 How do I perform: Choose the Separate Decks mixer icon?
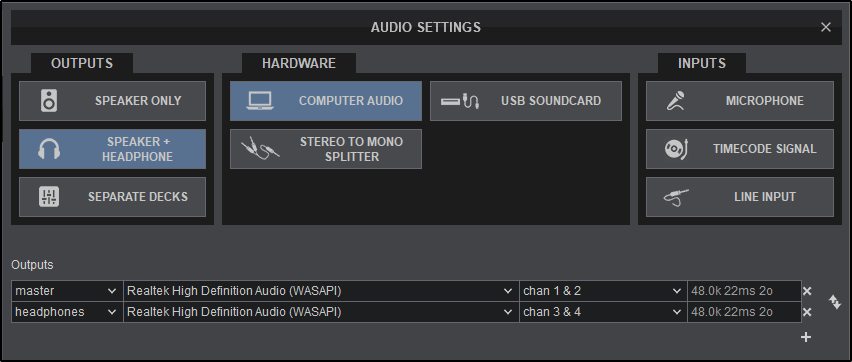pos(49,197)
